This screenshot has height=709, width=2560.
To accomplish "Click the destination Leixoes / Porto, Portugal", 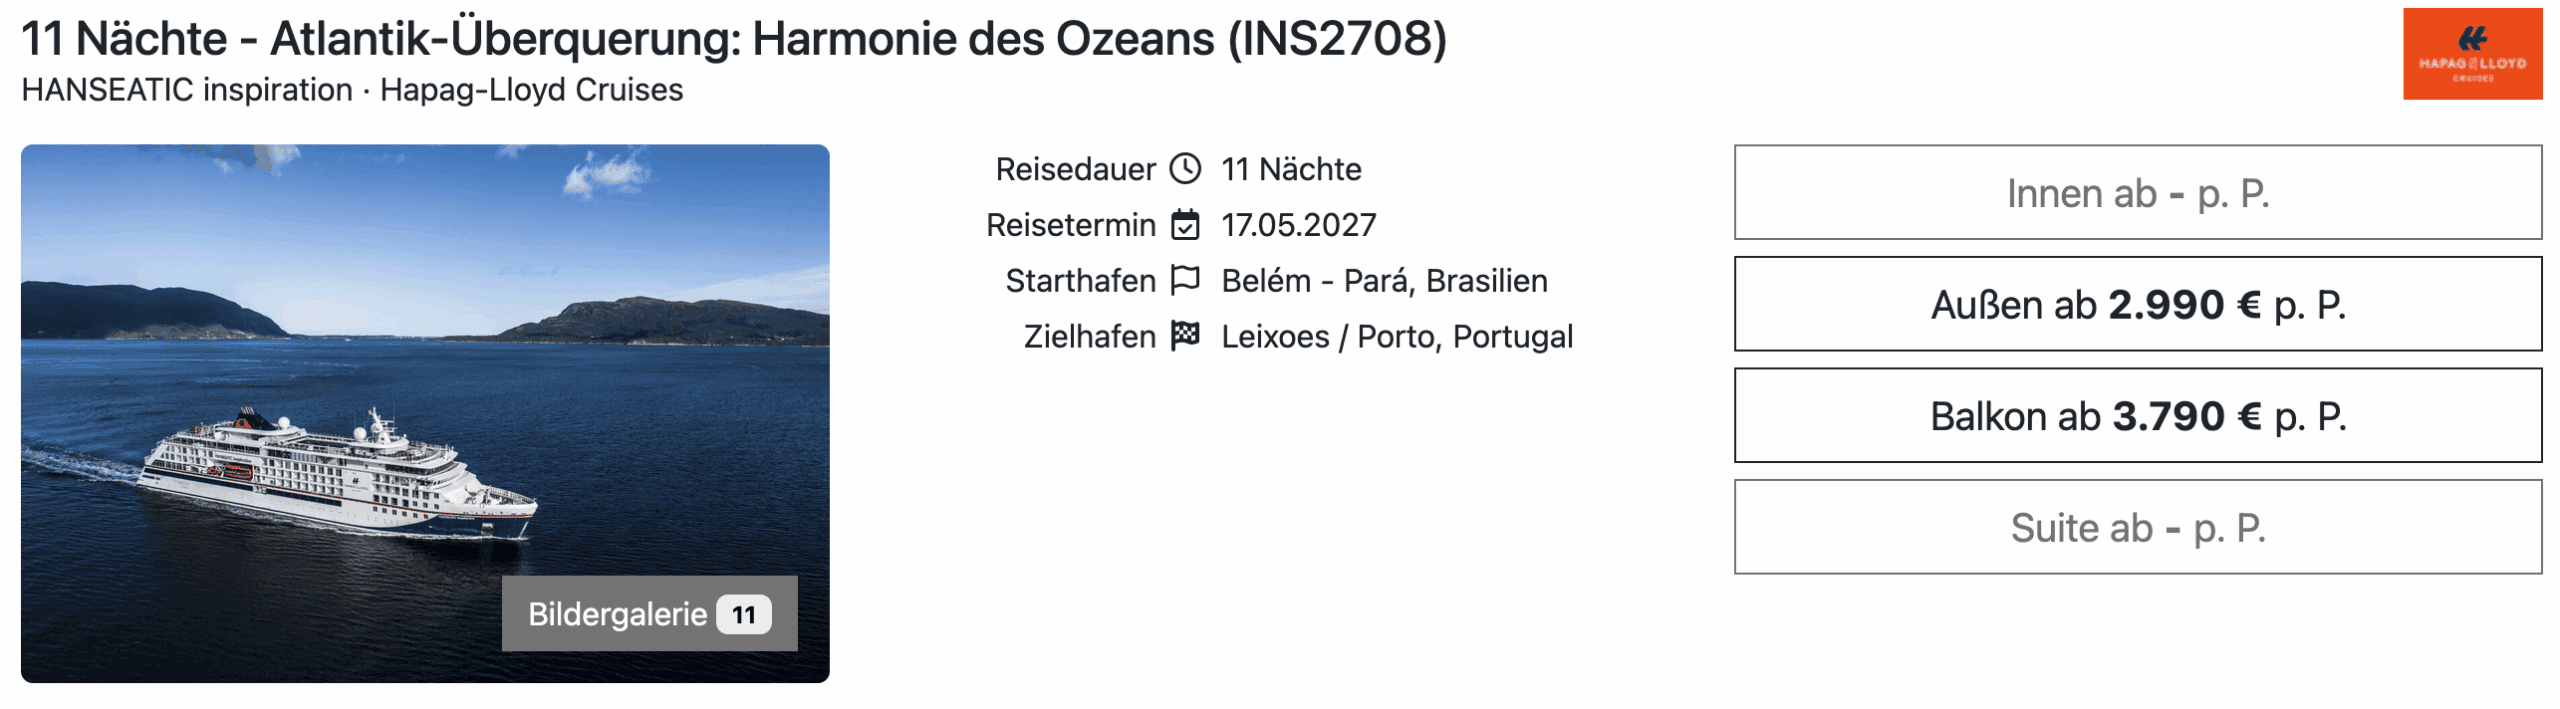I will click(1397, 337).
